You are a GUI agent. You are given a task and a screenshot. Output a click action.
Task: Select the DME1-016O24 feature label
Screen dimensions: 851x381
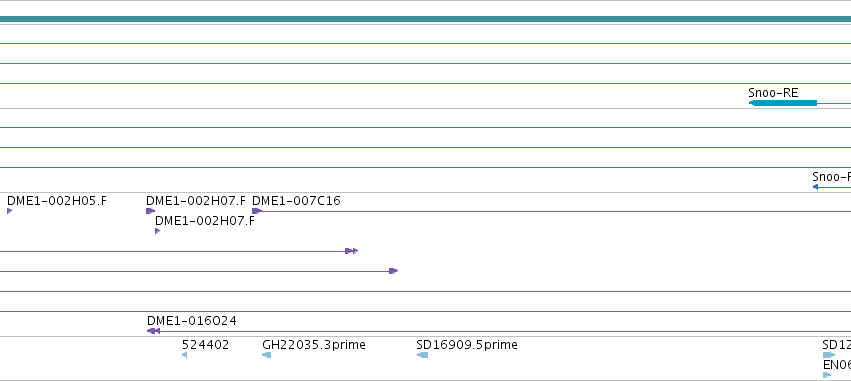(x=192, y=321)
